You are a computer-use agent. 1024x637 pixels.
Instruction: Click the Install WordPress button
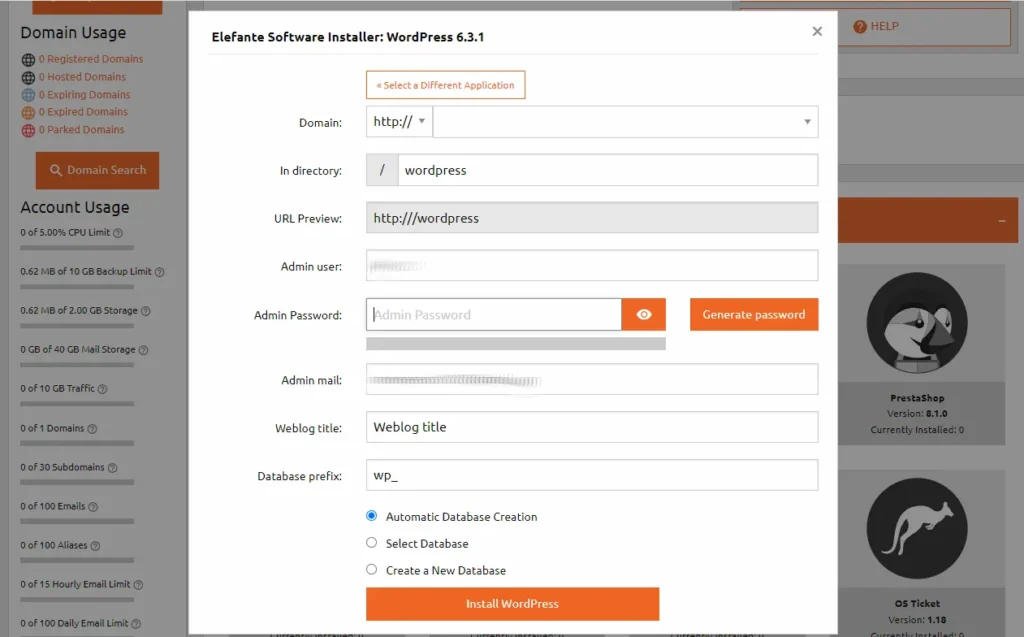tap(513, 604)
